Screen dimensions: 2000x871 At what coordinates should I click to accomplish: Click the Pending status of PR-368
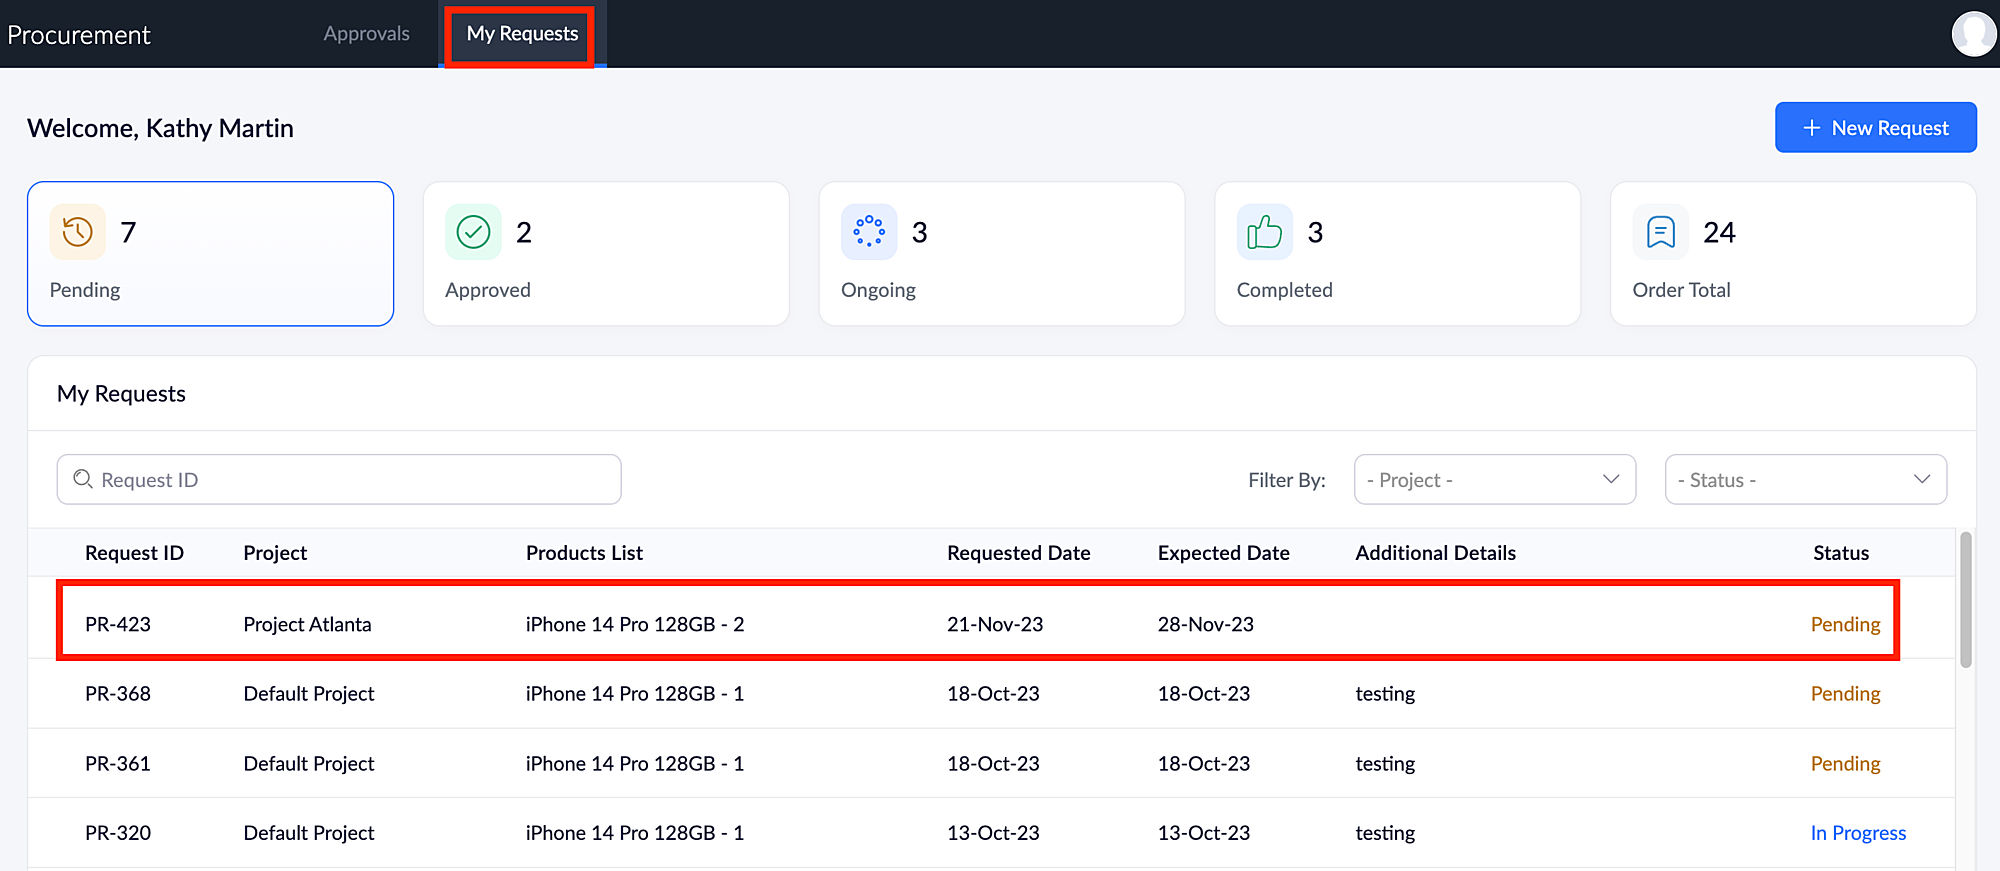pos(1845,693)
